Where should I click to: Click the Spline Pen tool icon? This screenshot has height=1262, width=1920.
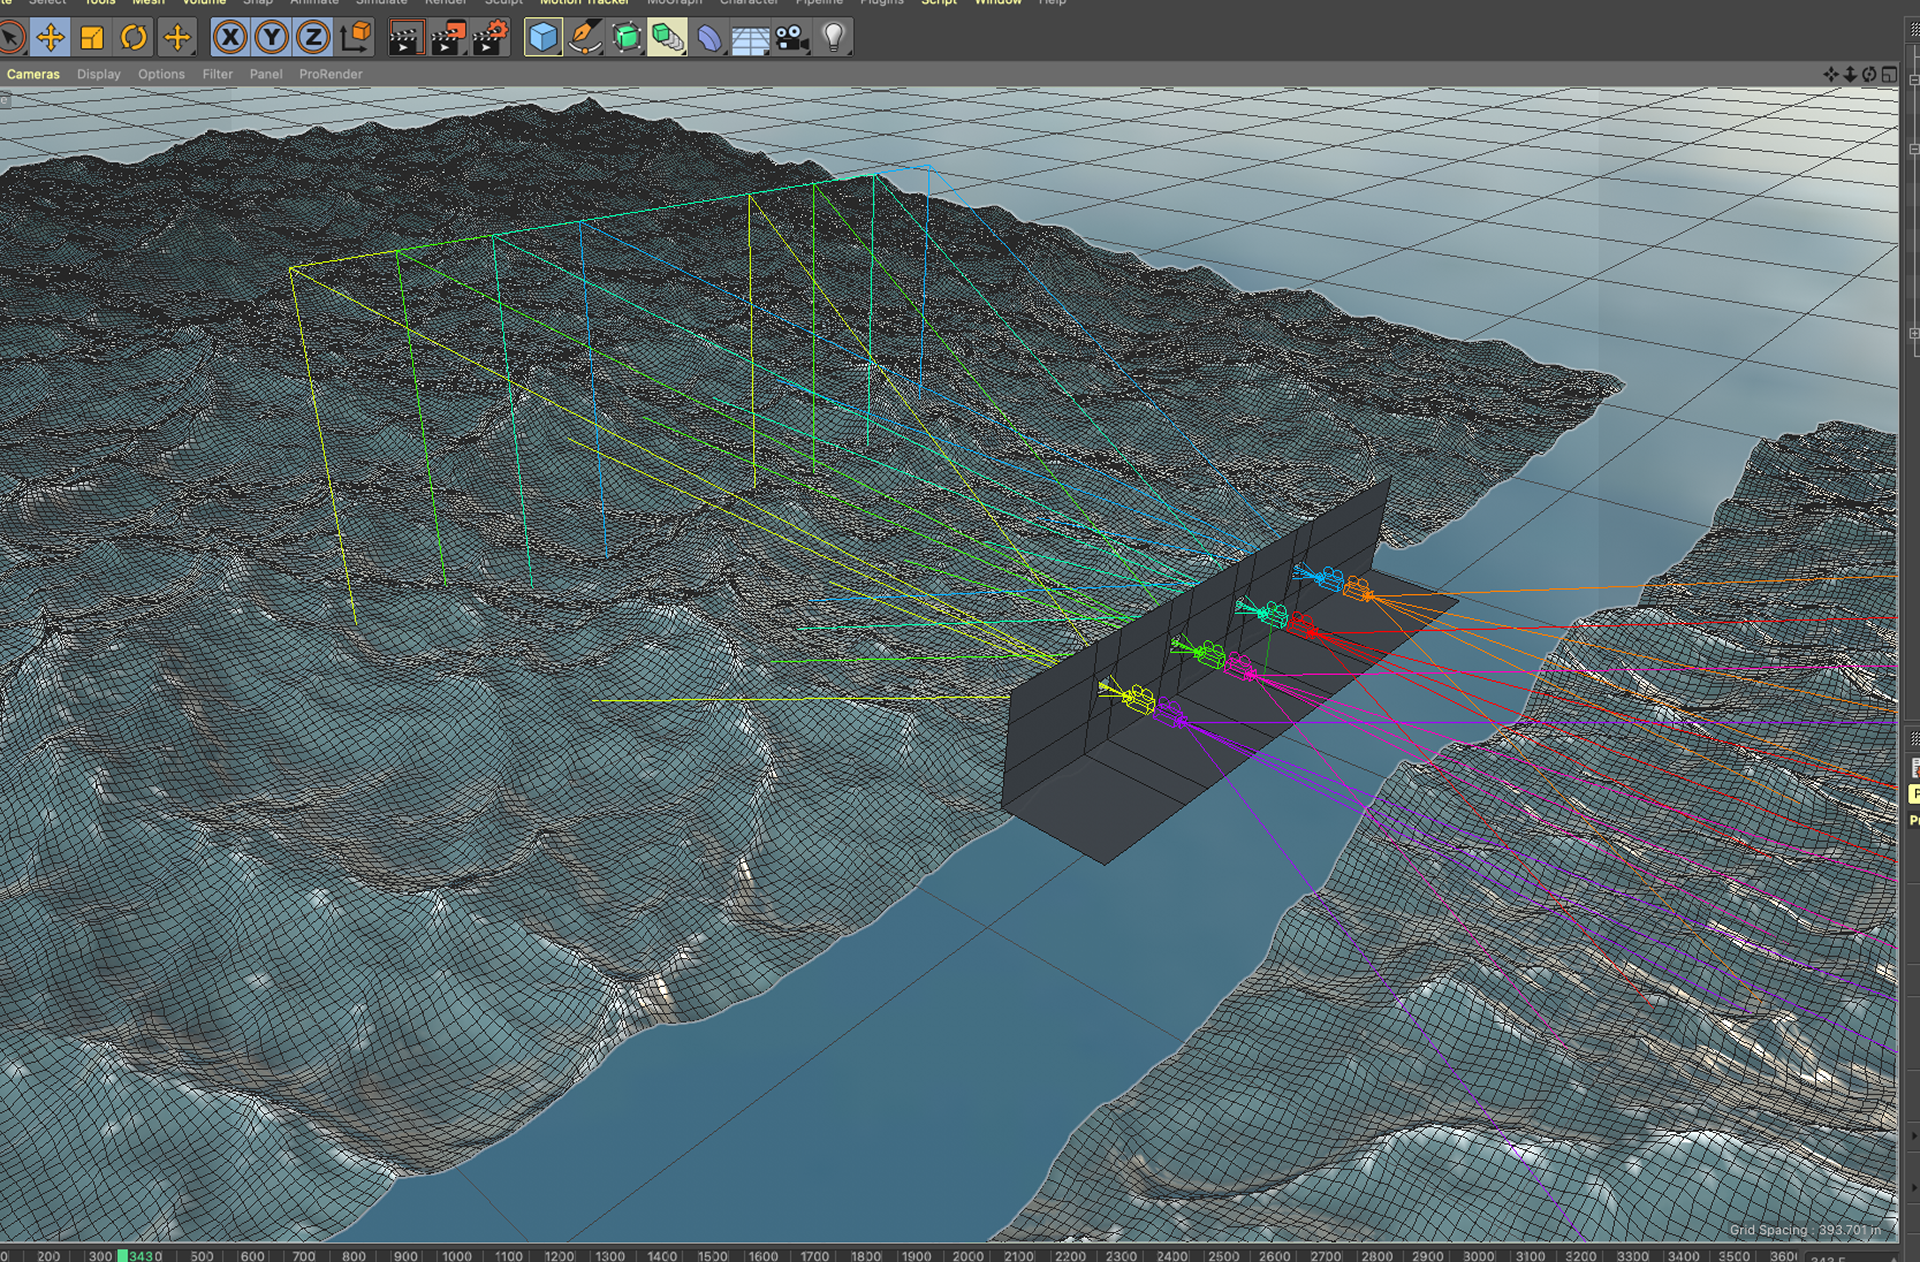585,38
